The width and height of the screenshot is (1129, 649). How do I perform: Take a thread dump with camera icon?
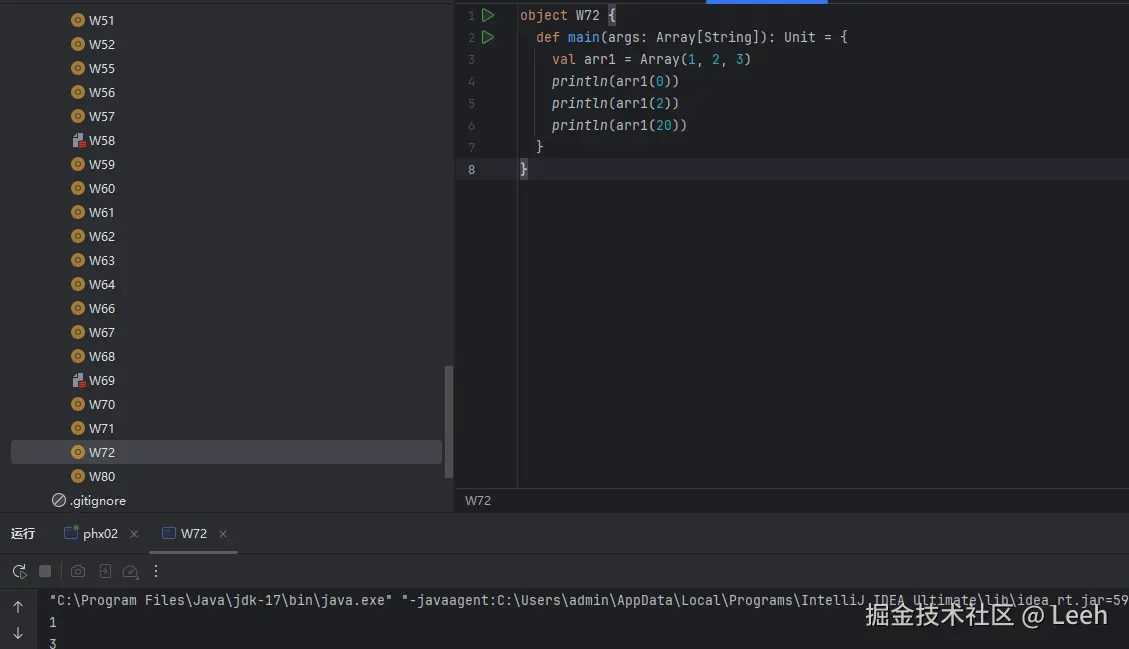coord(78,571)
